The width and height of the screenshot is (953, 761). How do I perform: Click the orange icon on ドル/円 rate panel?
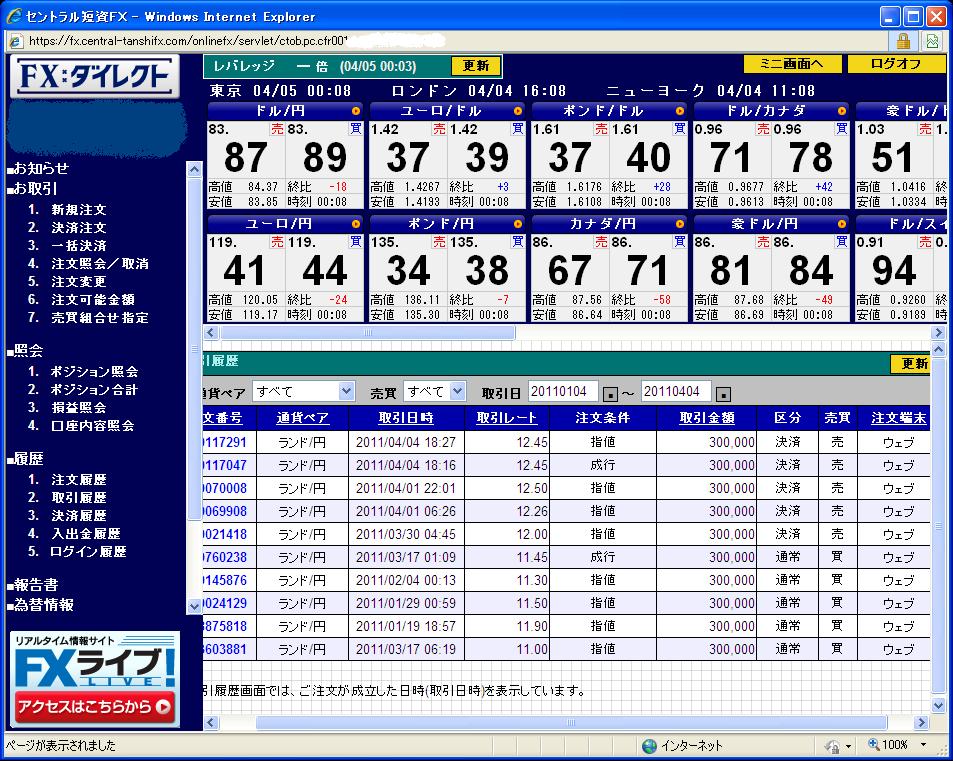(357, 111)
